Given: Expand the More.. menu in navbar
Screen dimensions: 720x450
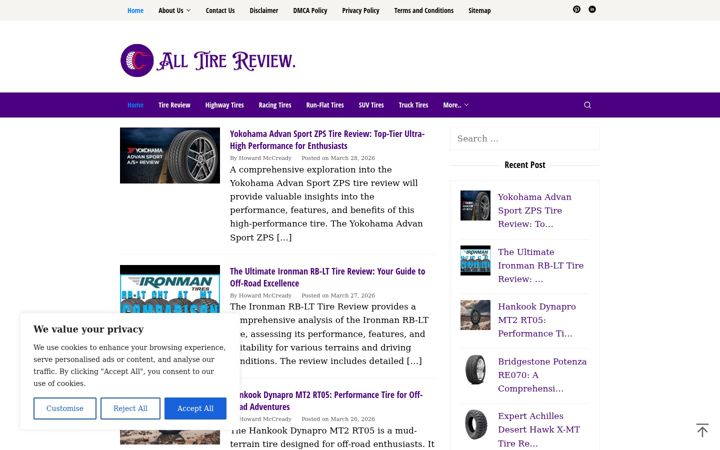Looking at the screenshot, I should (x=456, y=105).
